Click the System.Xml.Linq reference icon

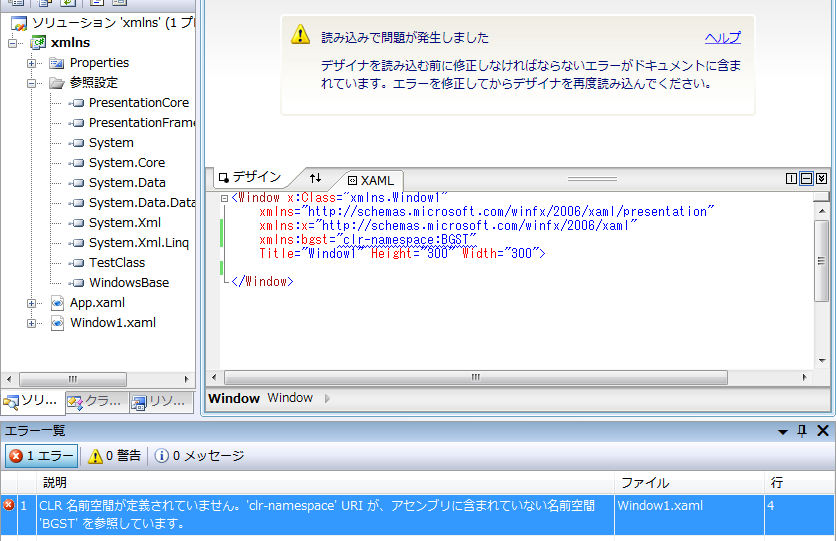(x=77, y=243)
